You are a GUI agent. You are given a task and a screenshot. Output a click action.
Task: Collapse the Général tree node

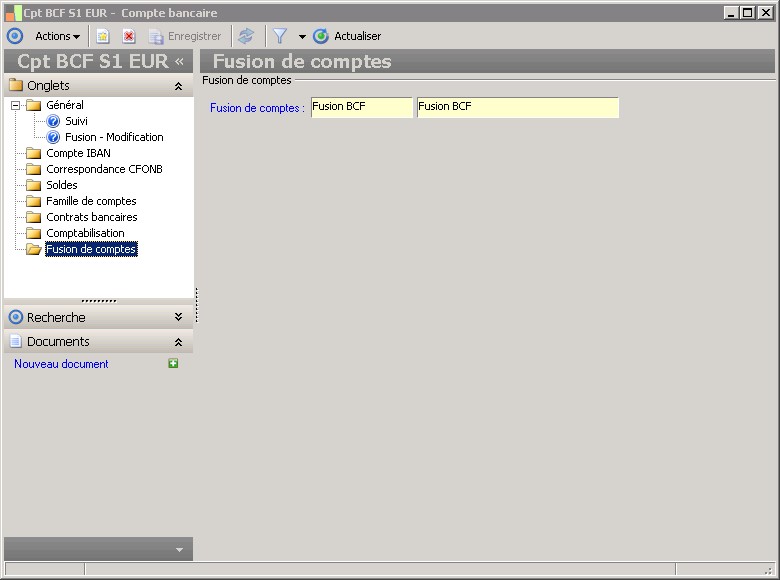point(15,105)
